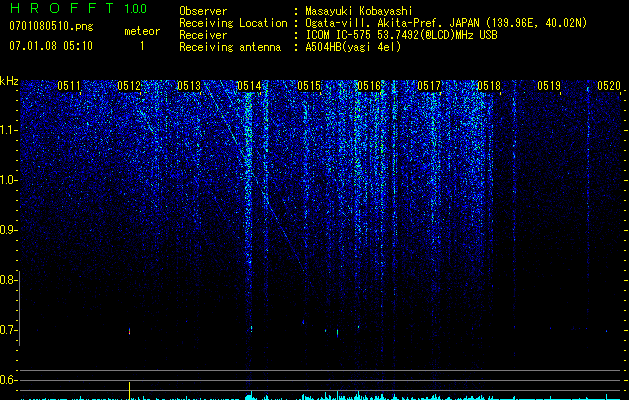Click the 0.8 kHz axis label
This screenshot has height=400, width=629.
point(8,280)
